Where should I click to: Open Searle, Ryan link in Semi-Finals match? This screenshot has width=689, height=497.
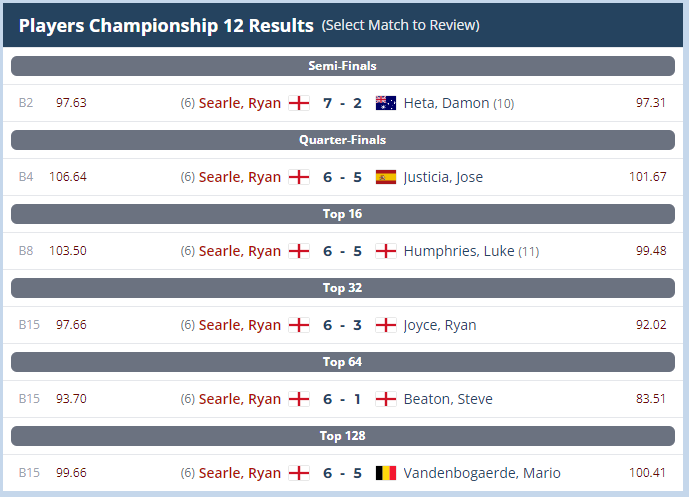coord(239,103)
